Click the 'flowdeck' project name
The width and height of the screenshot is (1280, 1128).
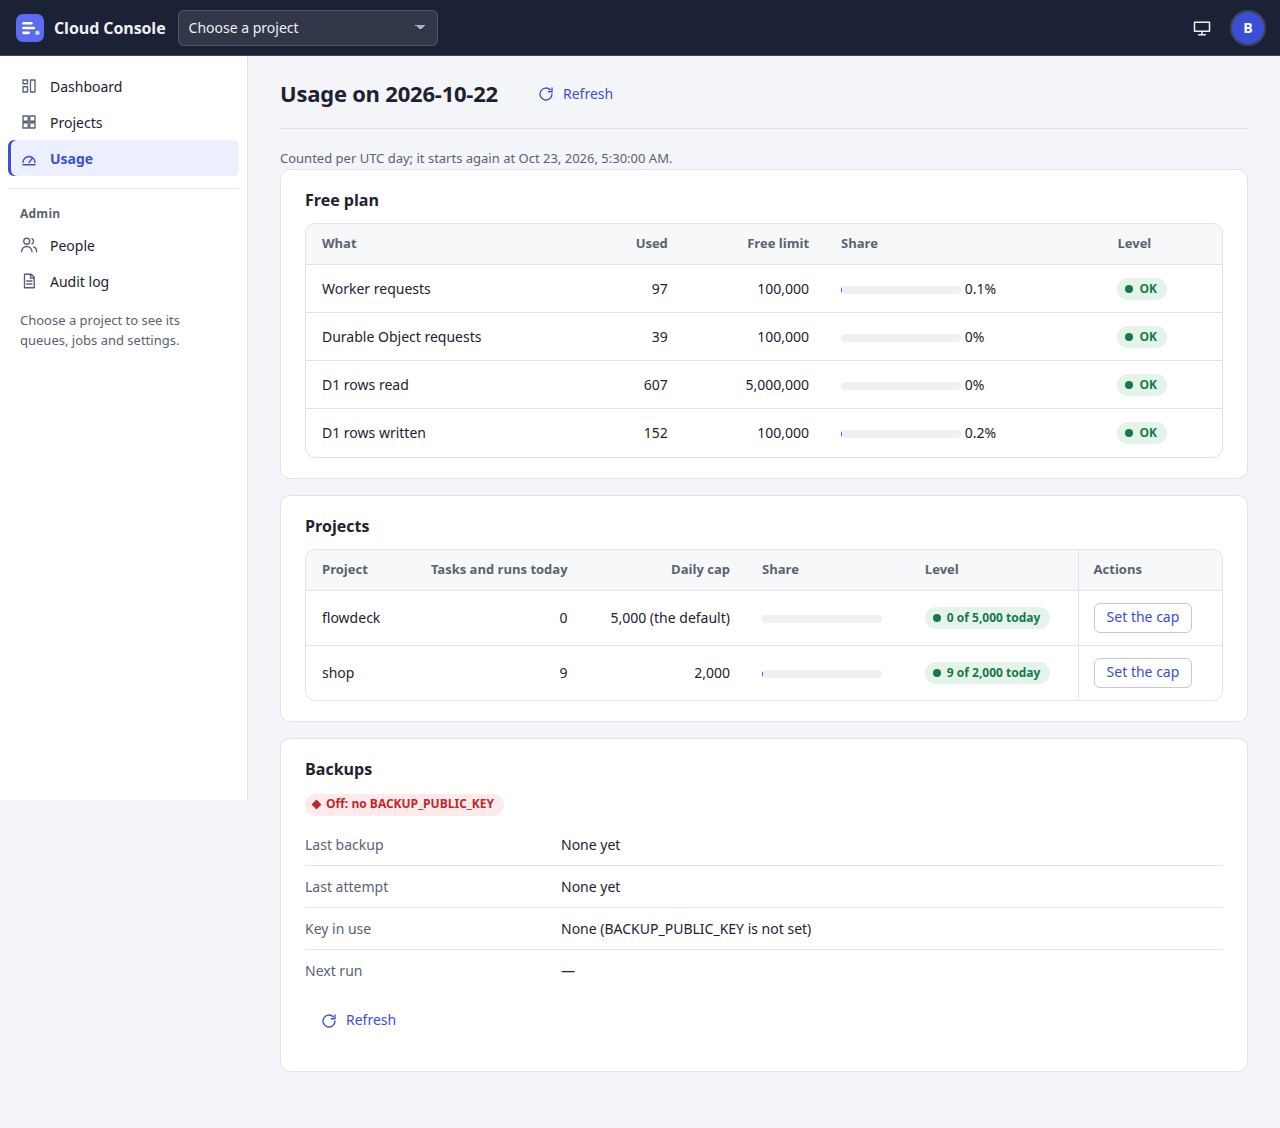point(351,618)
